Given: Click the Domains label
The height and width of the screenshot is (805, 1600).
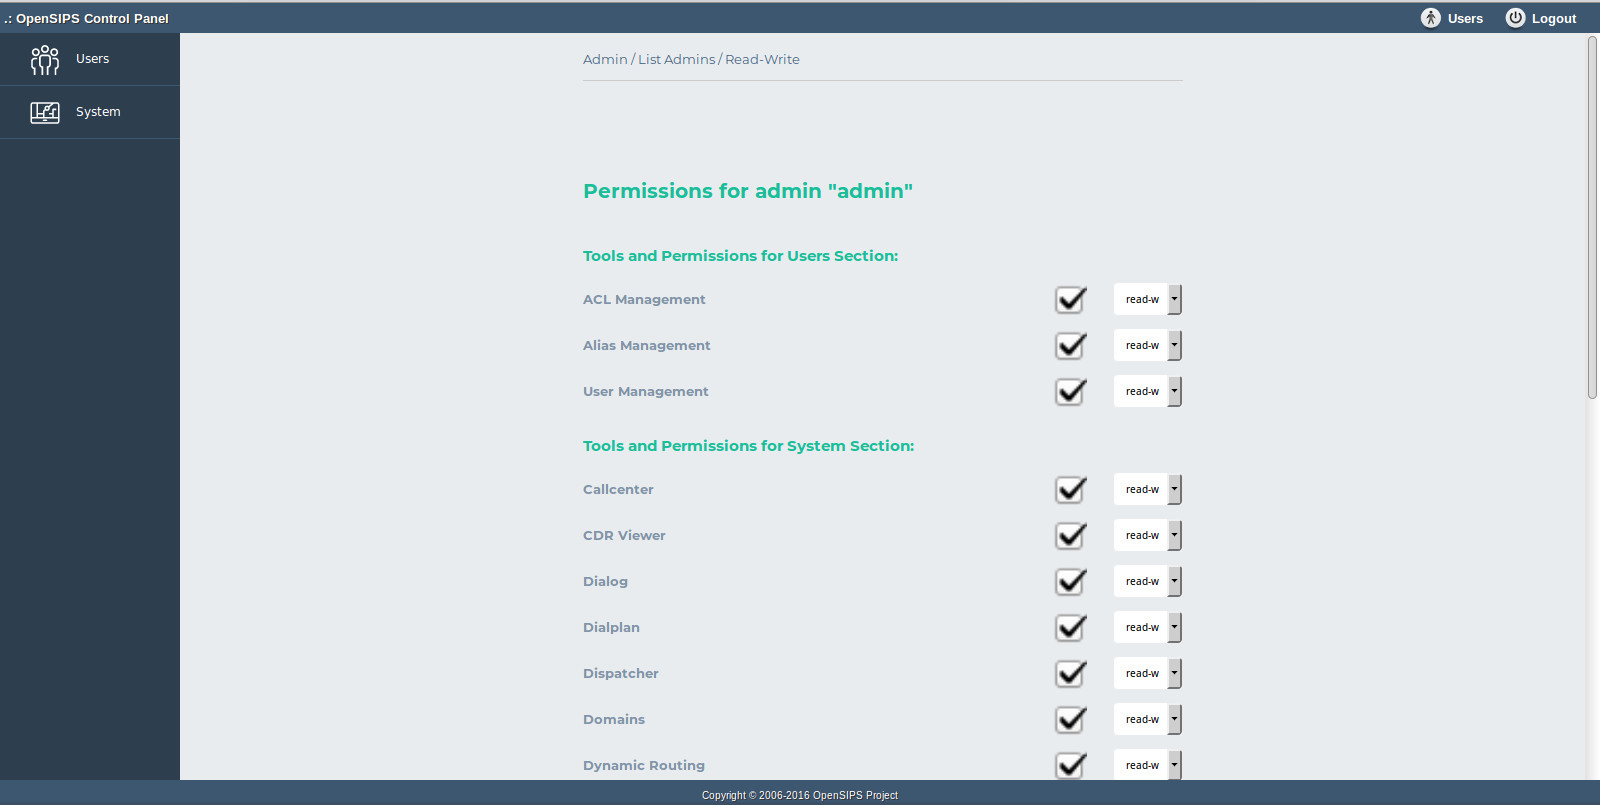Looking at the screenshot, I should tap(613, 719).
